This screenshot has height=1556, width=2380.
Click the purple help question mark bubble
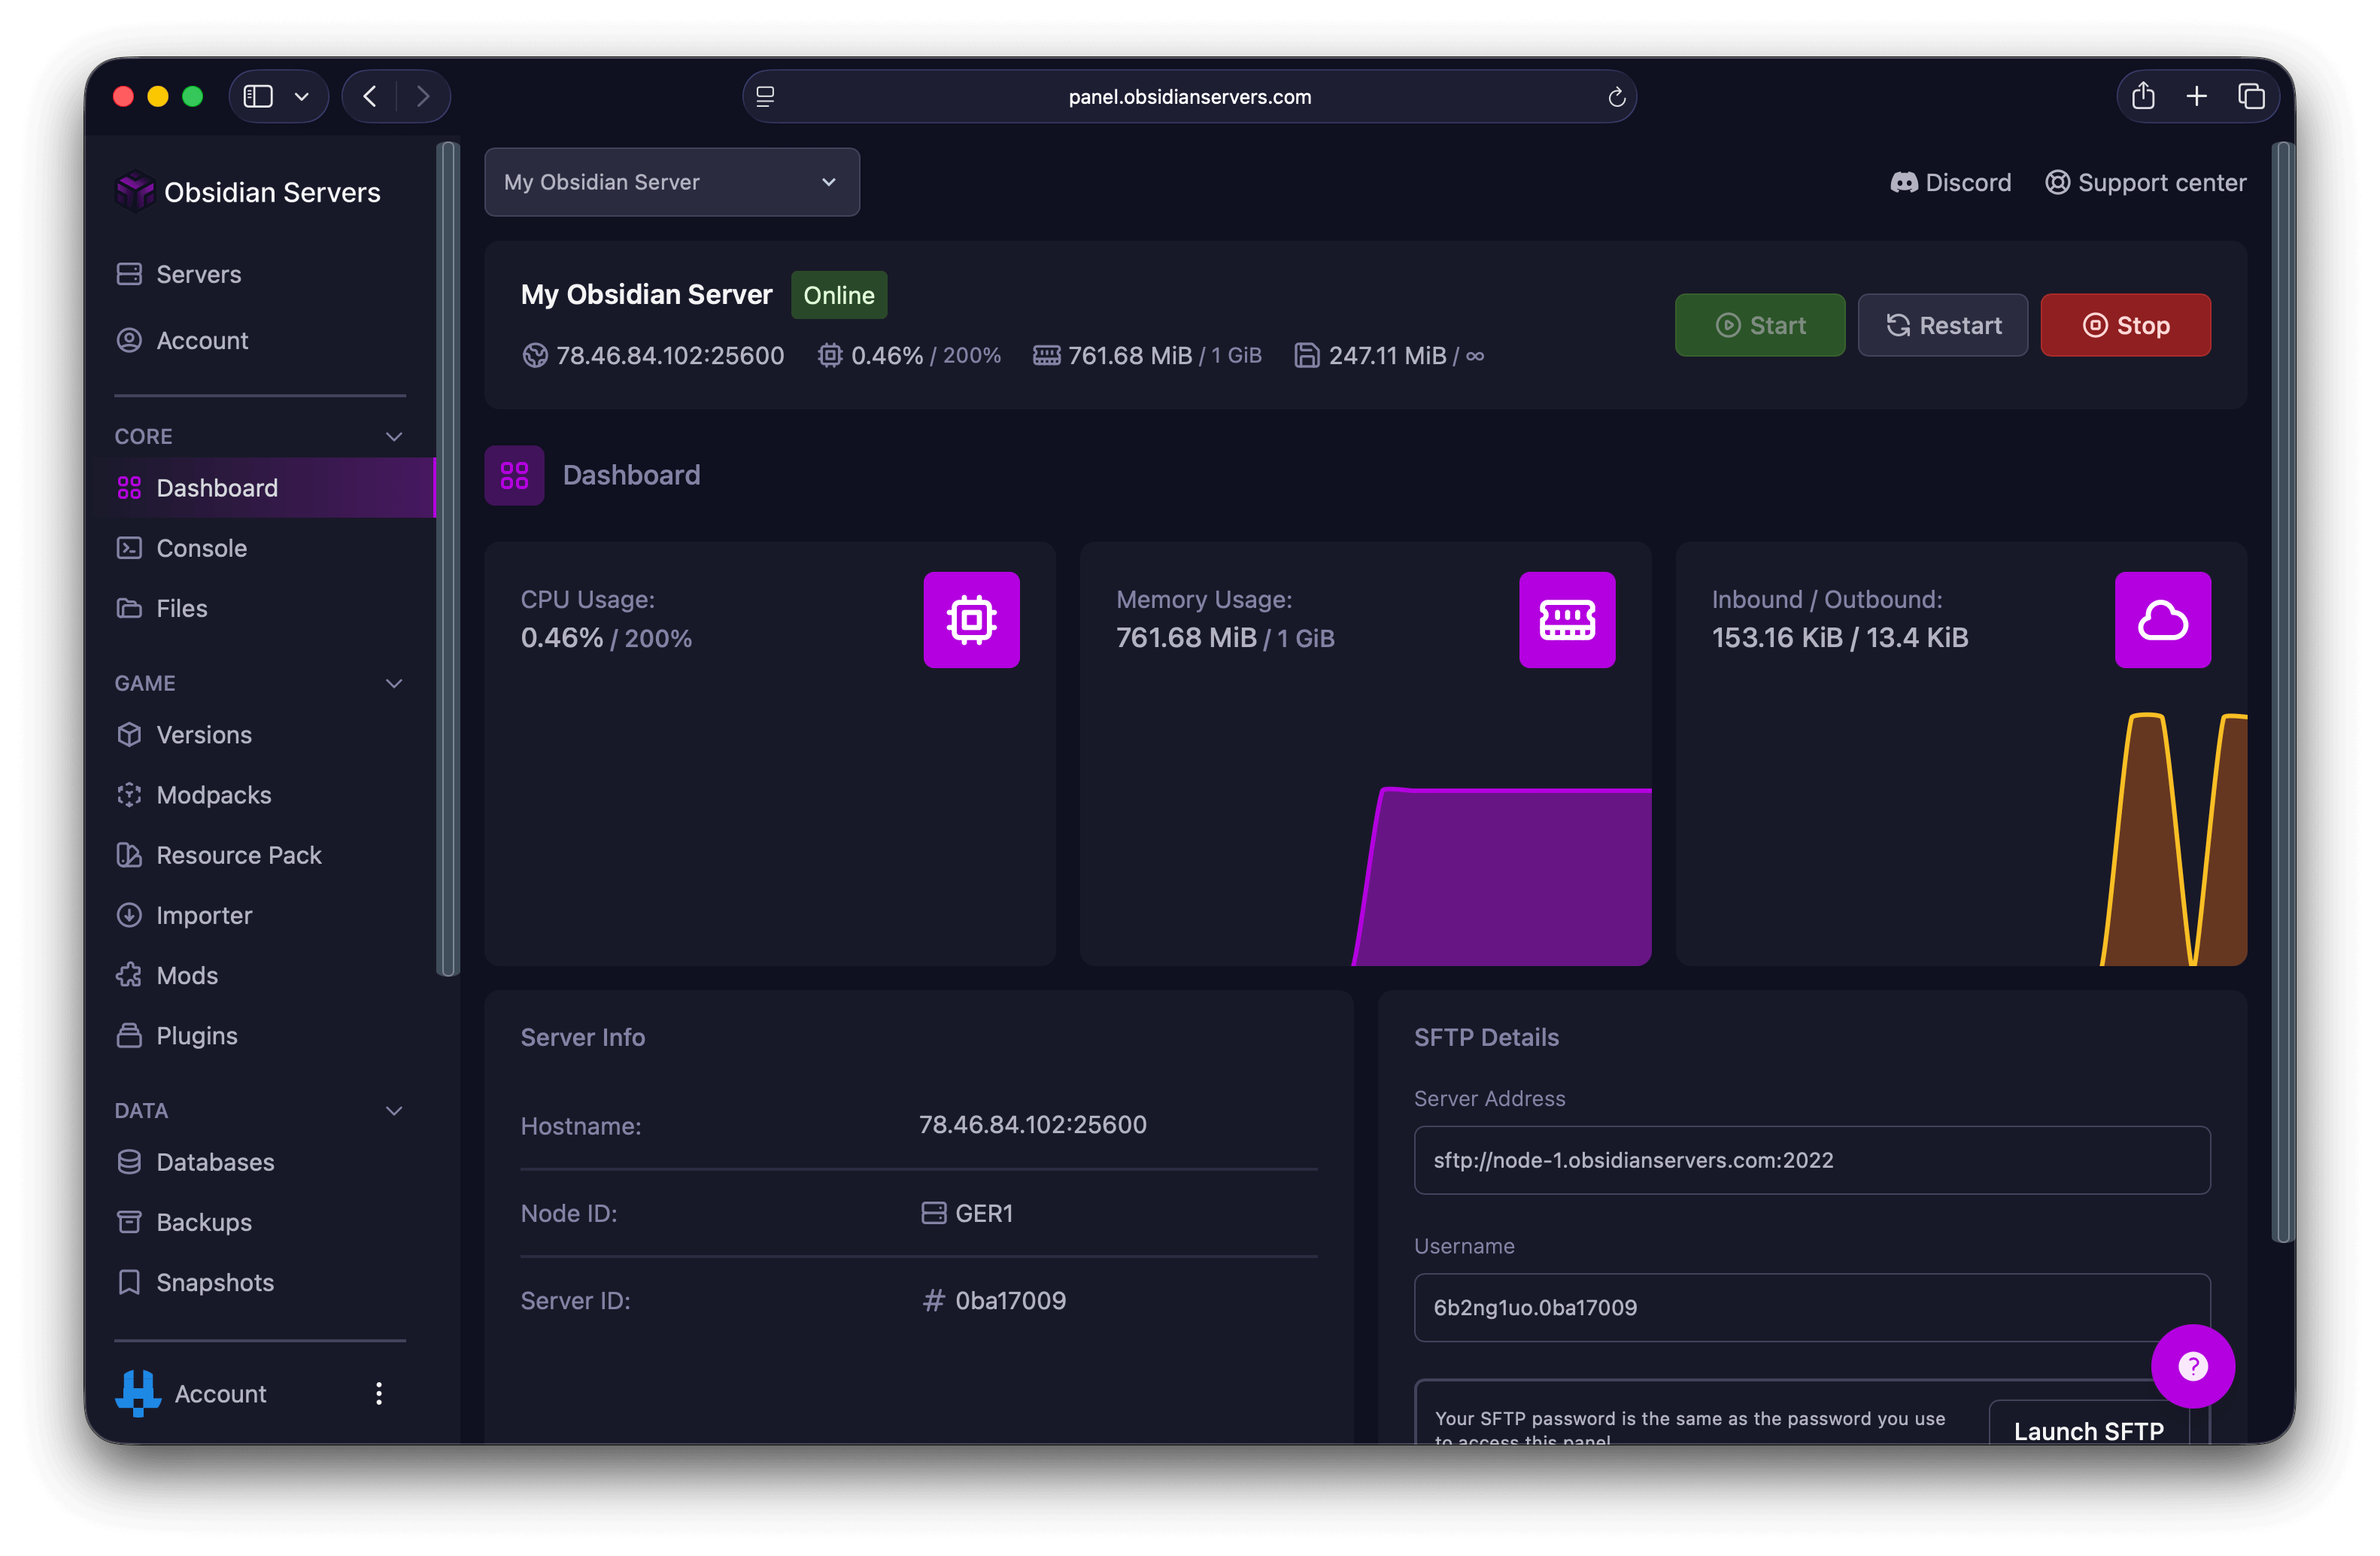pos(2192,1366)
